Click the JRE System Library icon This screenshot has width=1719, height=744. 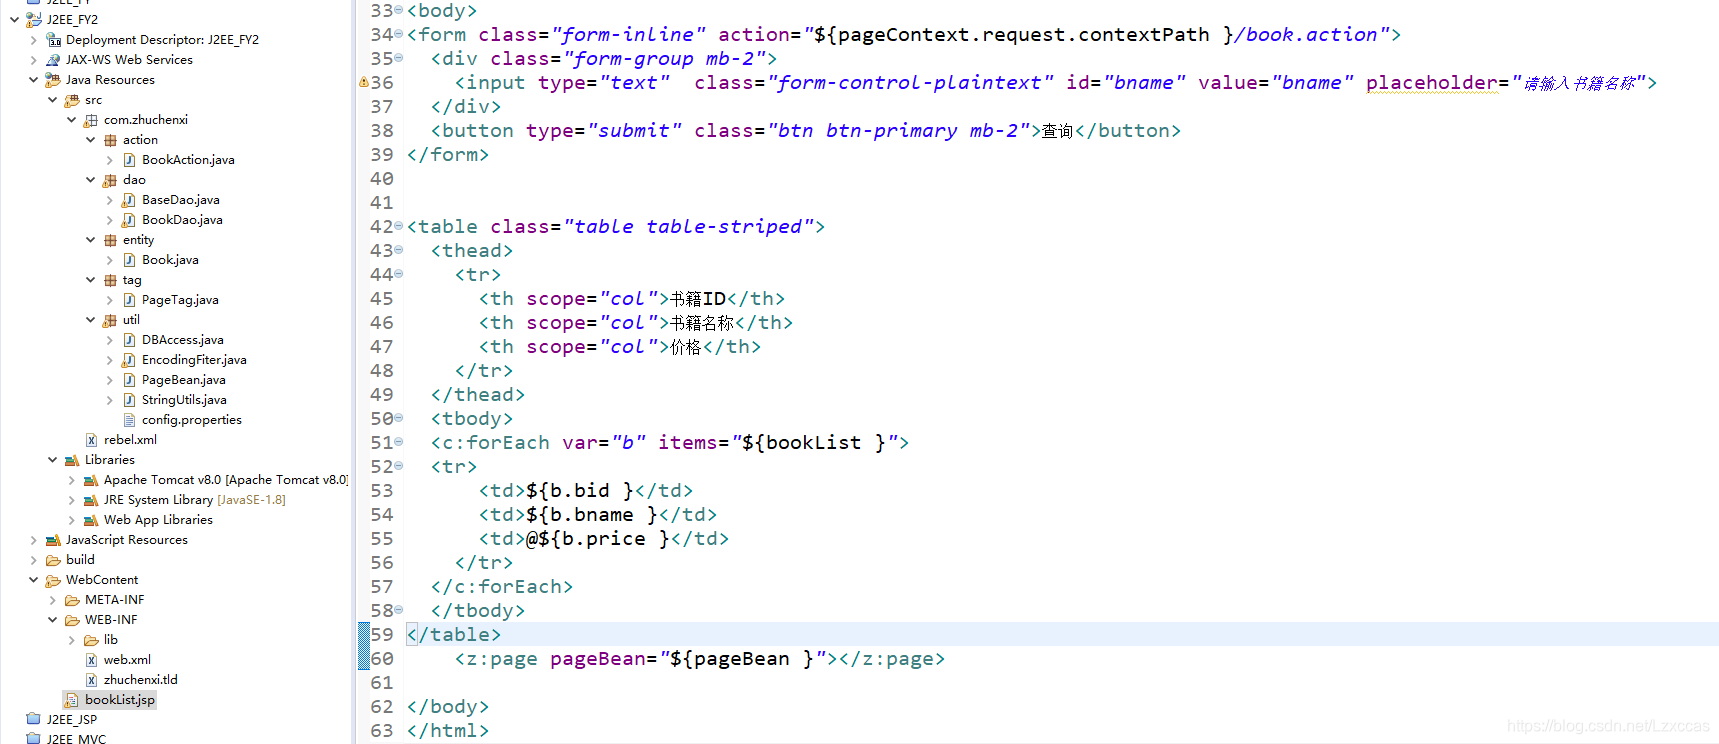pos(91,500)
